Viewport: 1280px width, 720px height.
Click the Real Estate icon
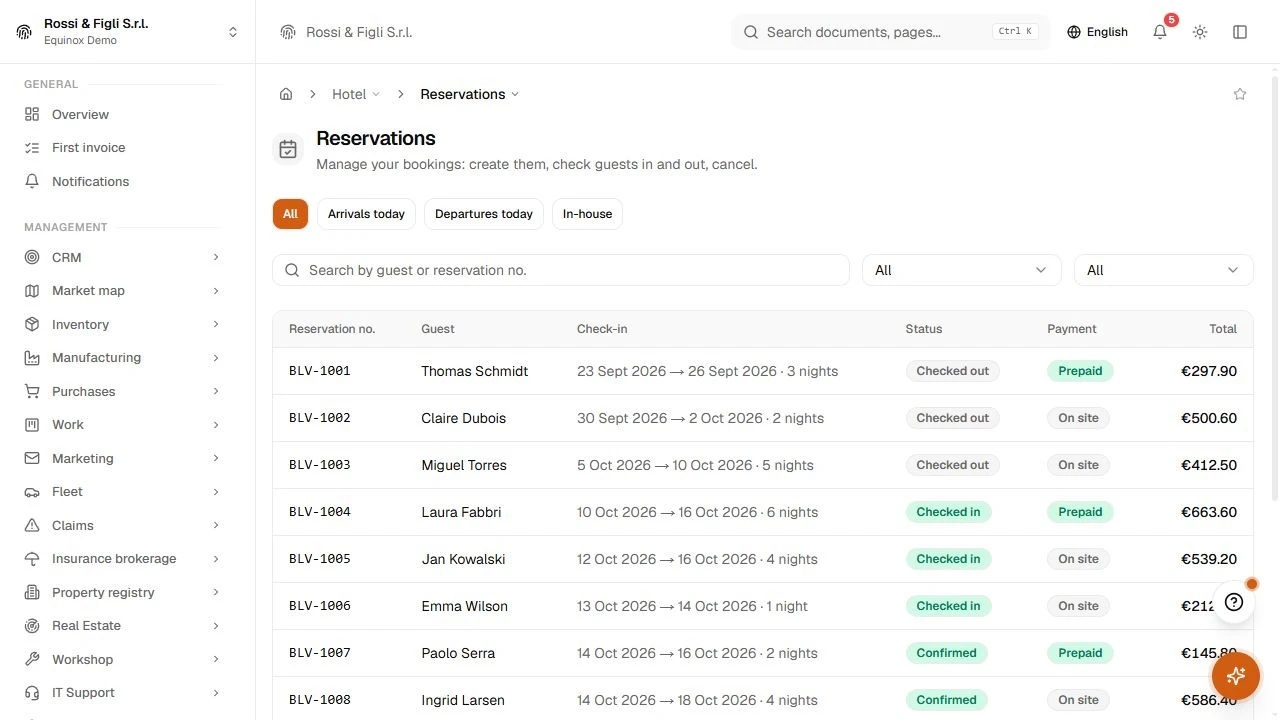[x=32, y=626]
